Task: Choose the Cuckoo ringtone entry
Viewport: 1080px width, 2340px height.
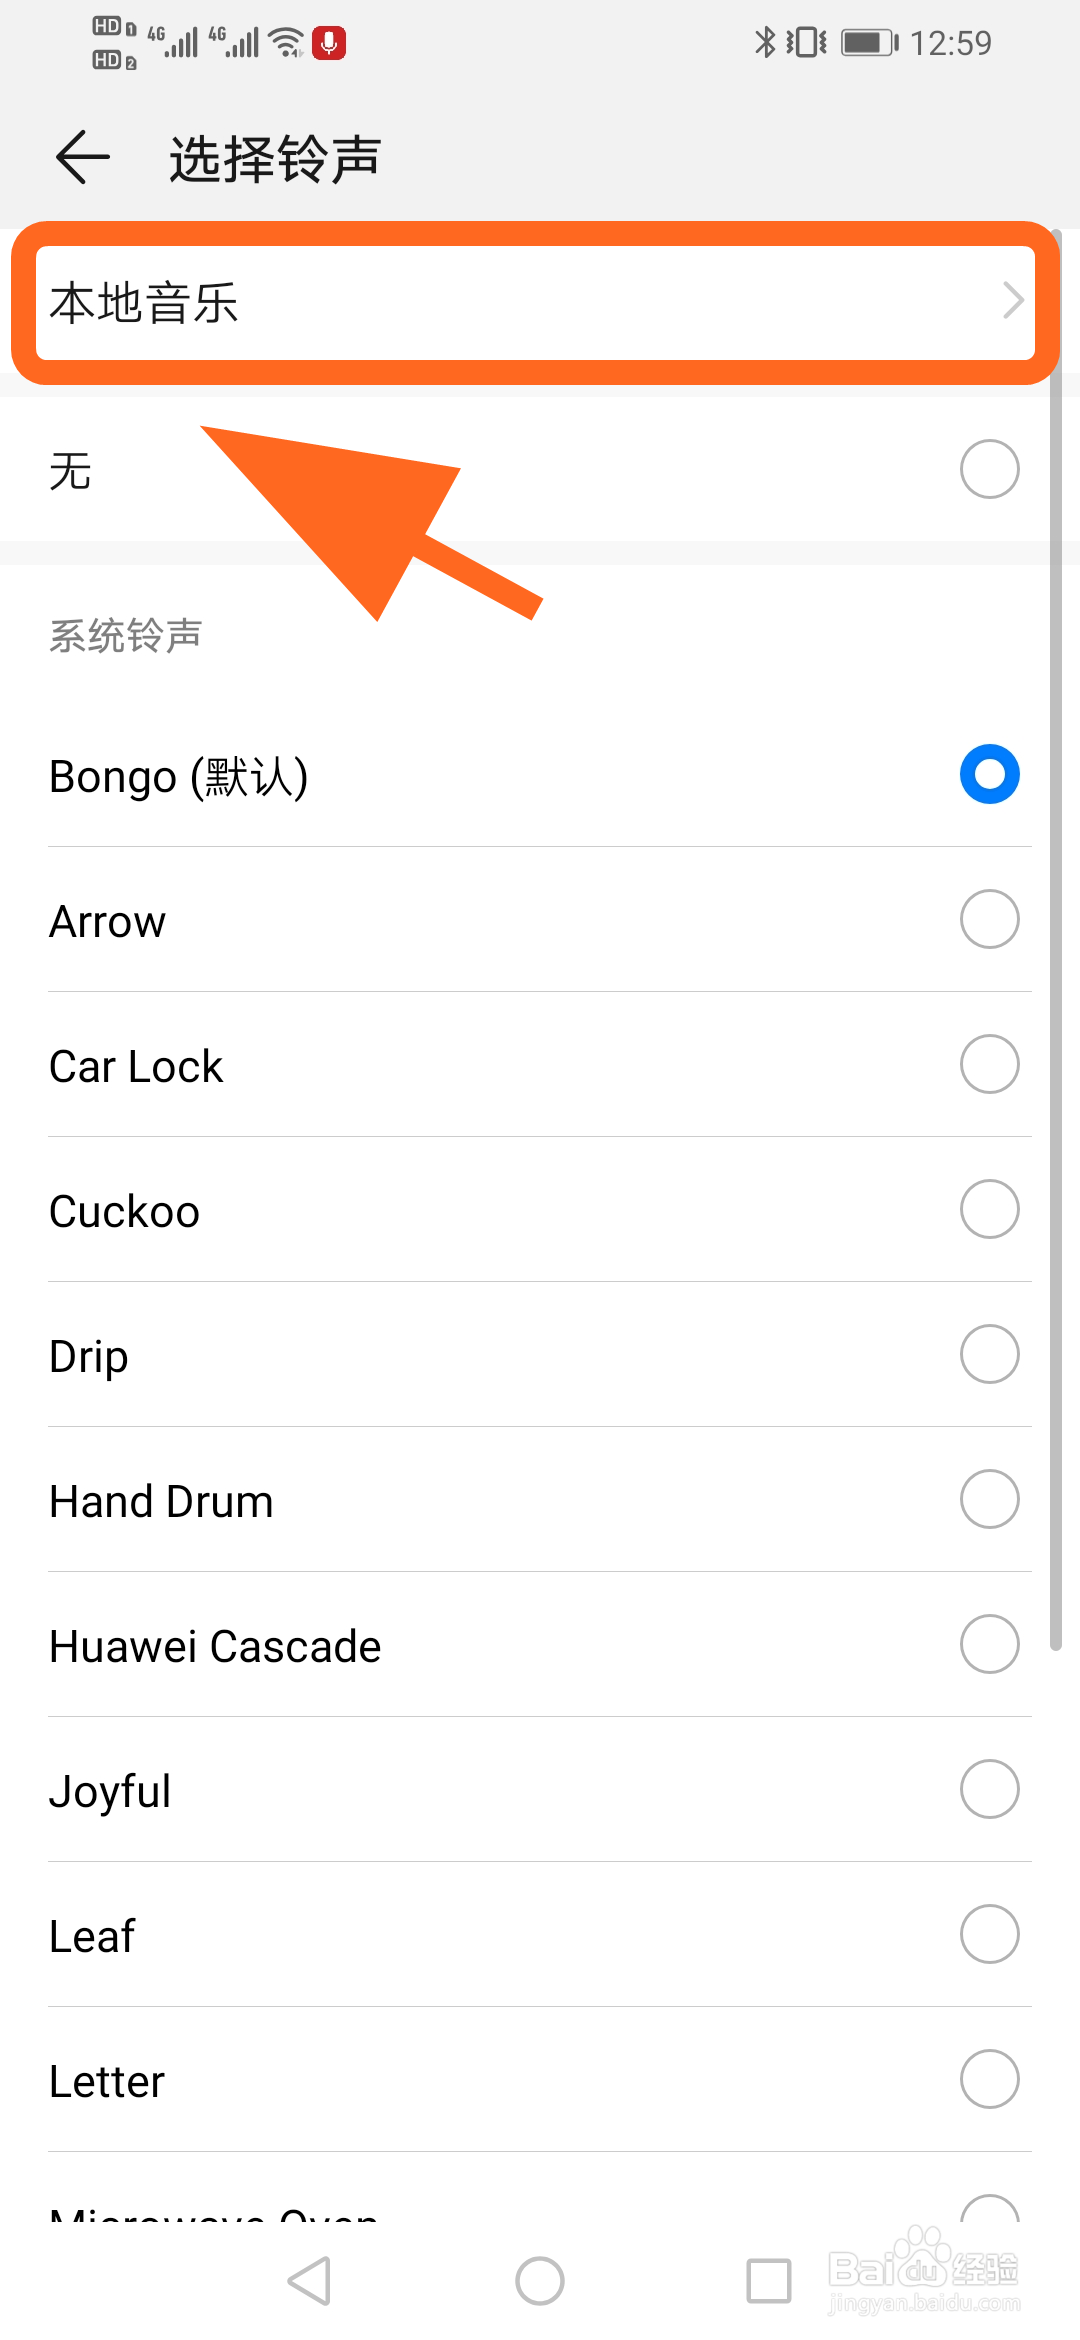Action: tap(540, 1209)
